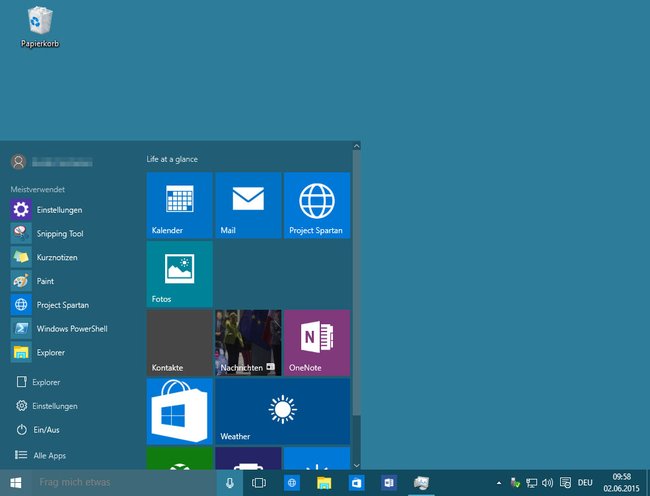Open the volume speaker tray icon
The image size is (650, 496).
point(548,483)
